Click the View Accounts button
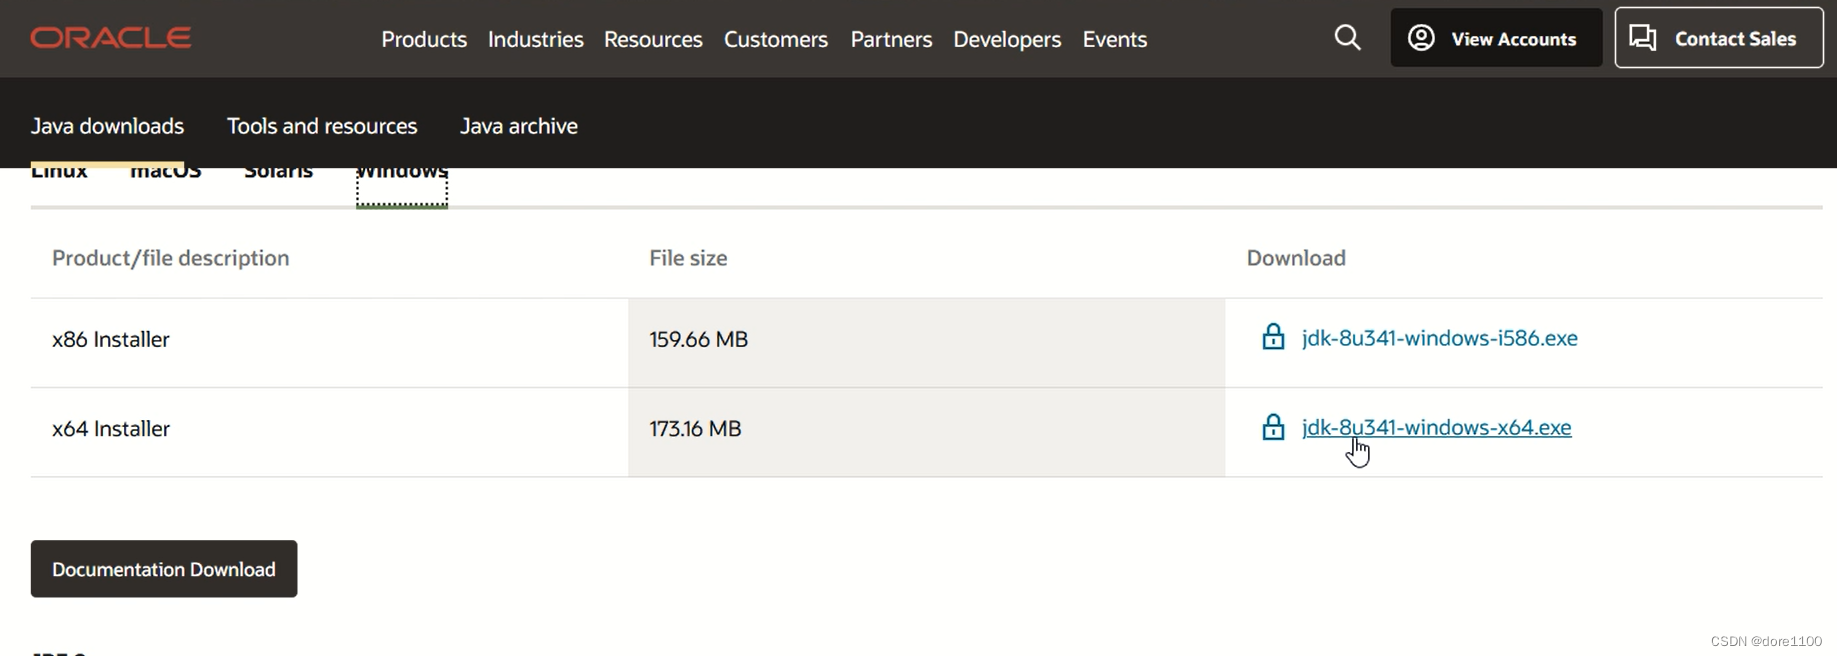 pos(1496,38)
